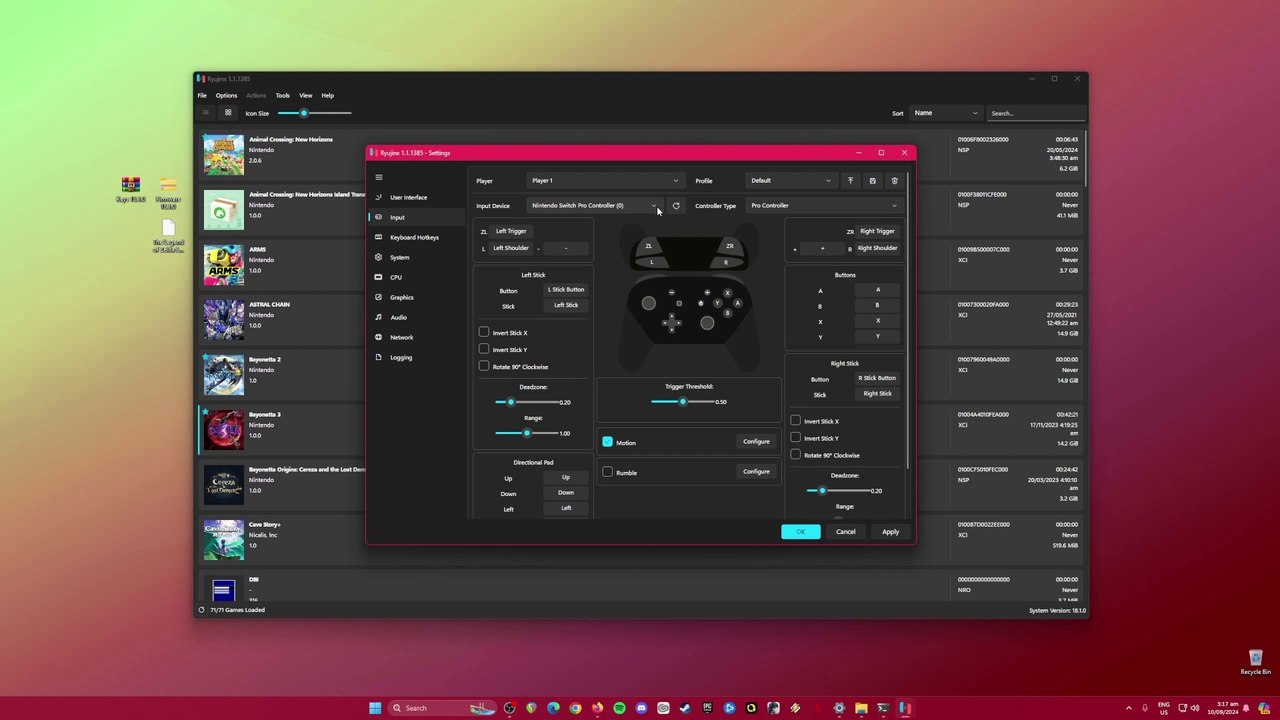Open the hamburger menu in Settings sidebar

(x=378, y=177)
